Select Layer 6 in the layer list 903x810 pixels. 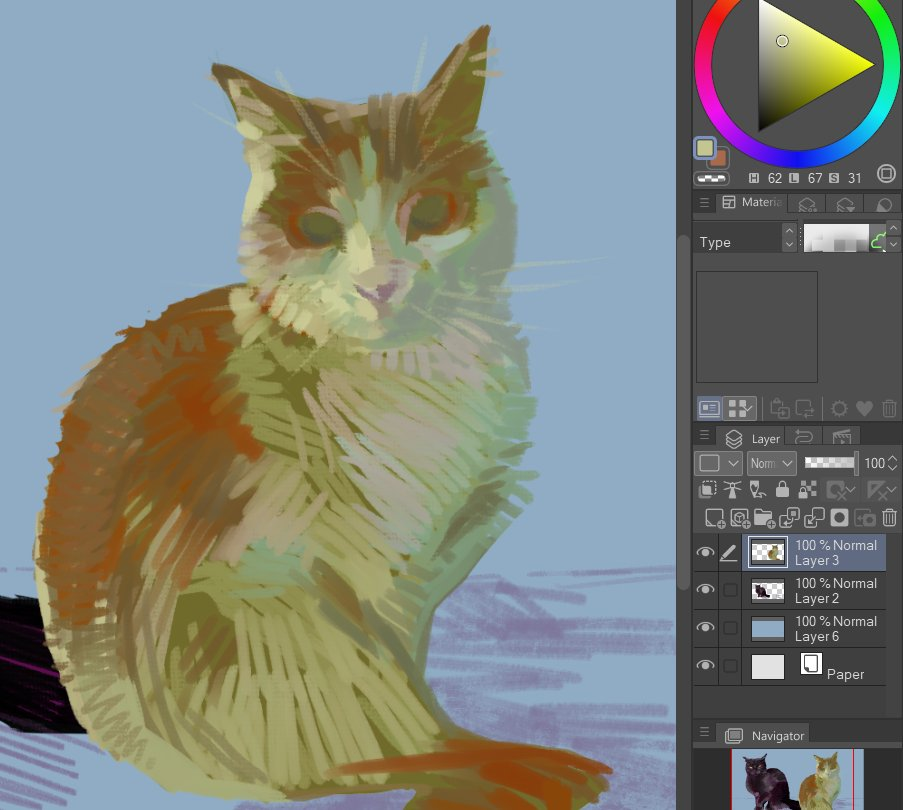click(814, 629)
